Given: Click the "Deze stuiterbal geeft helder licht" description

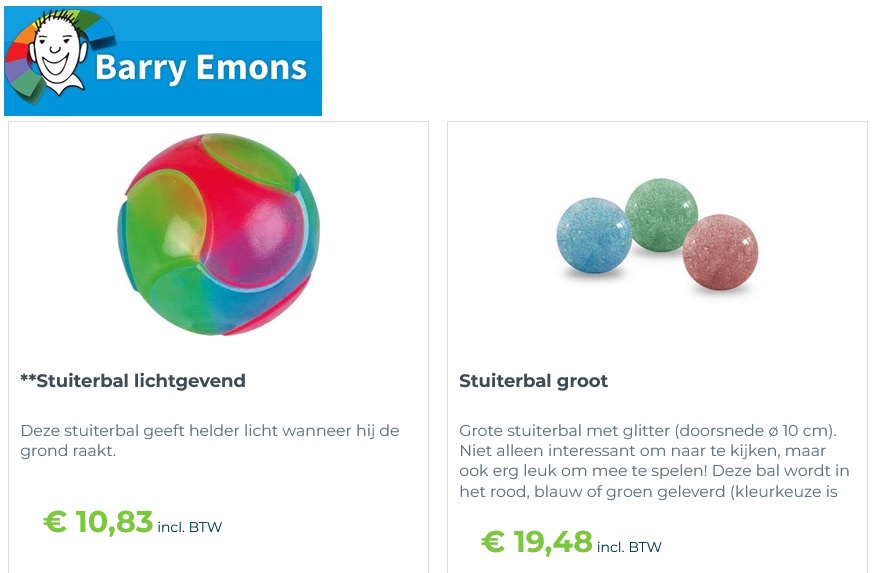Looking at the screenshot, I should 210,441.
